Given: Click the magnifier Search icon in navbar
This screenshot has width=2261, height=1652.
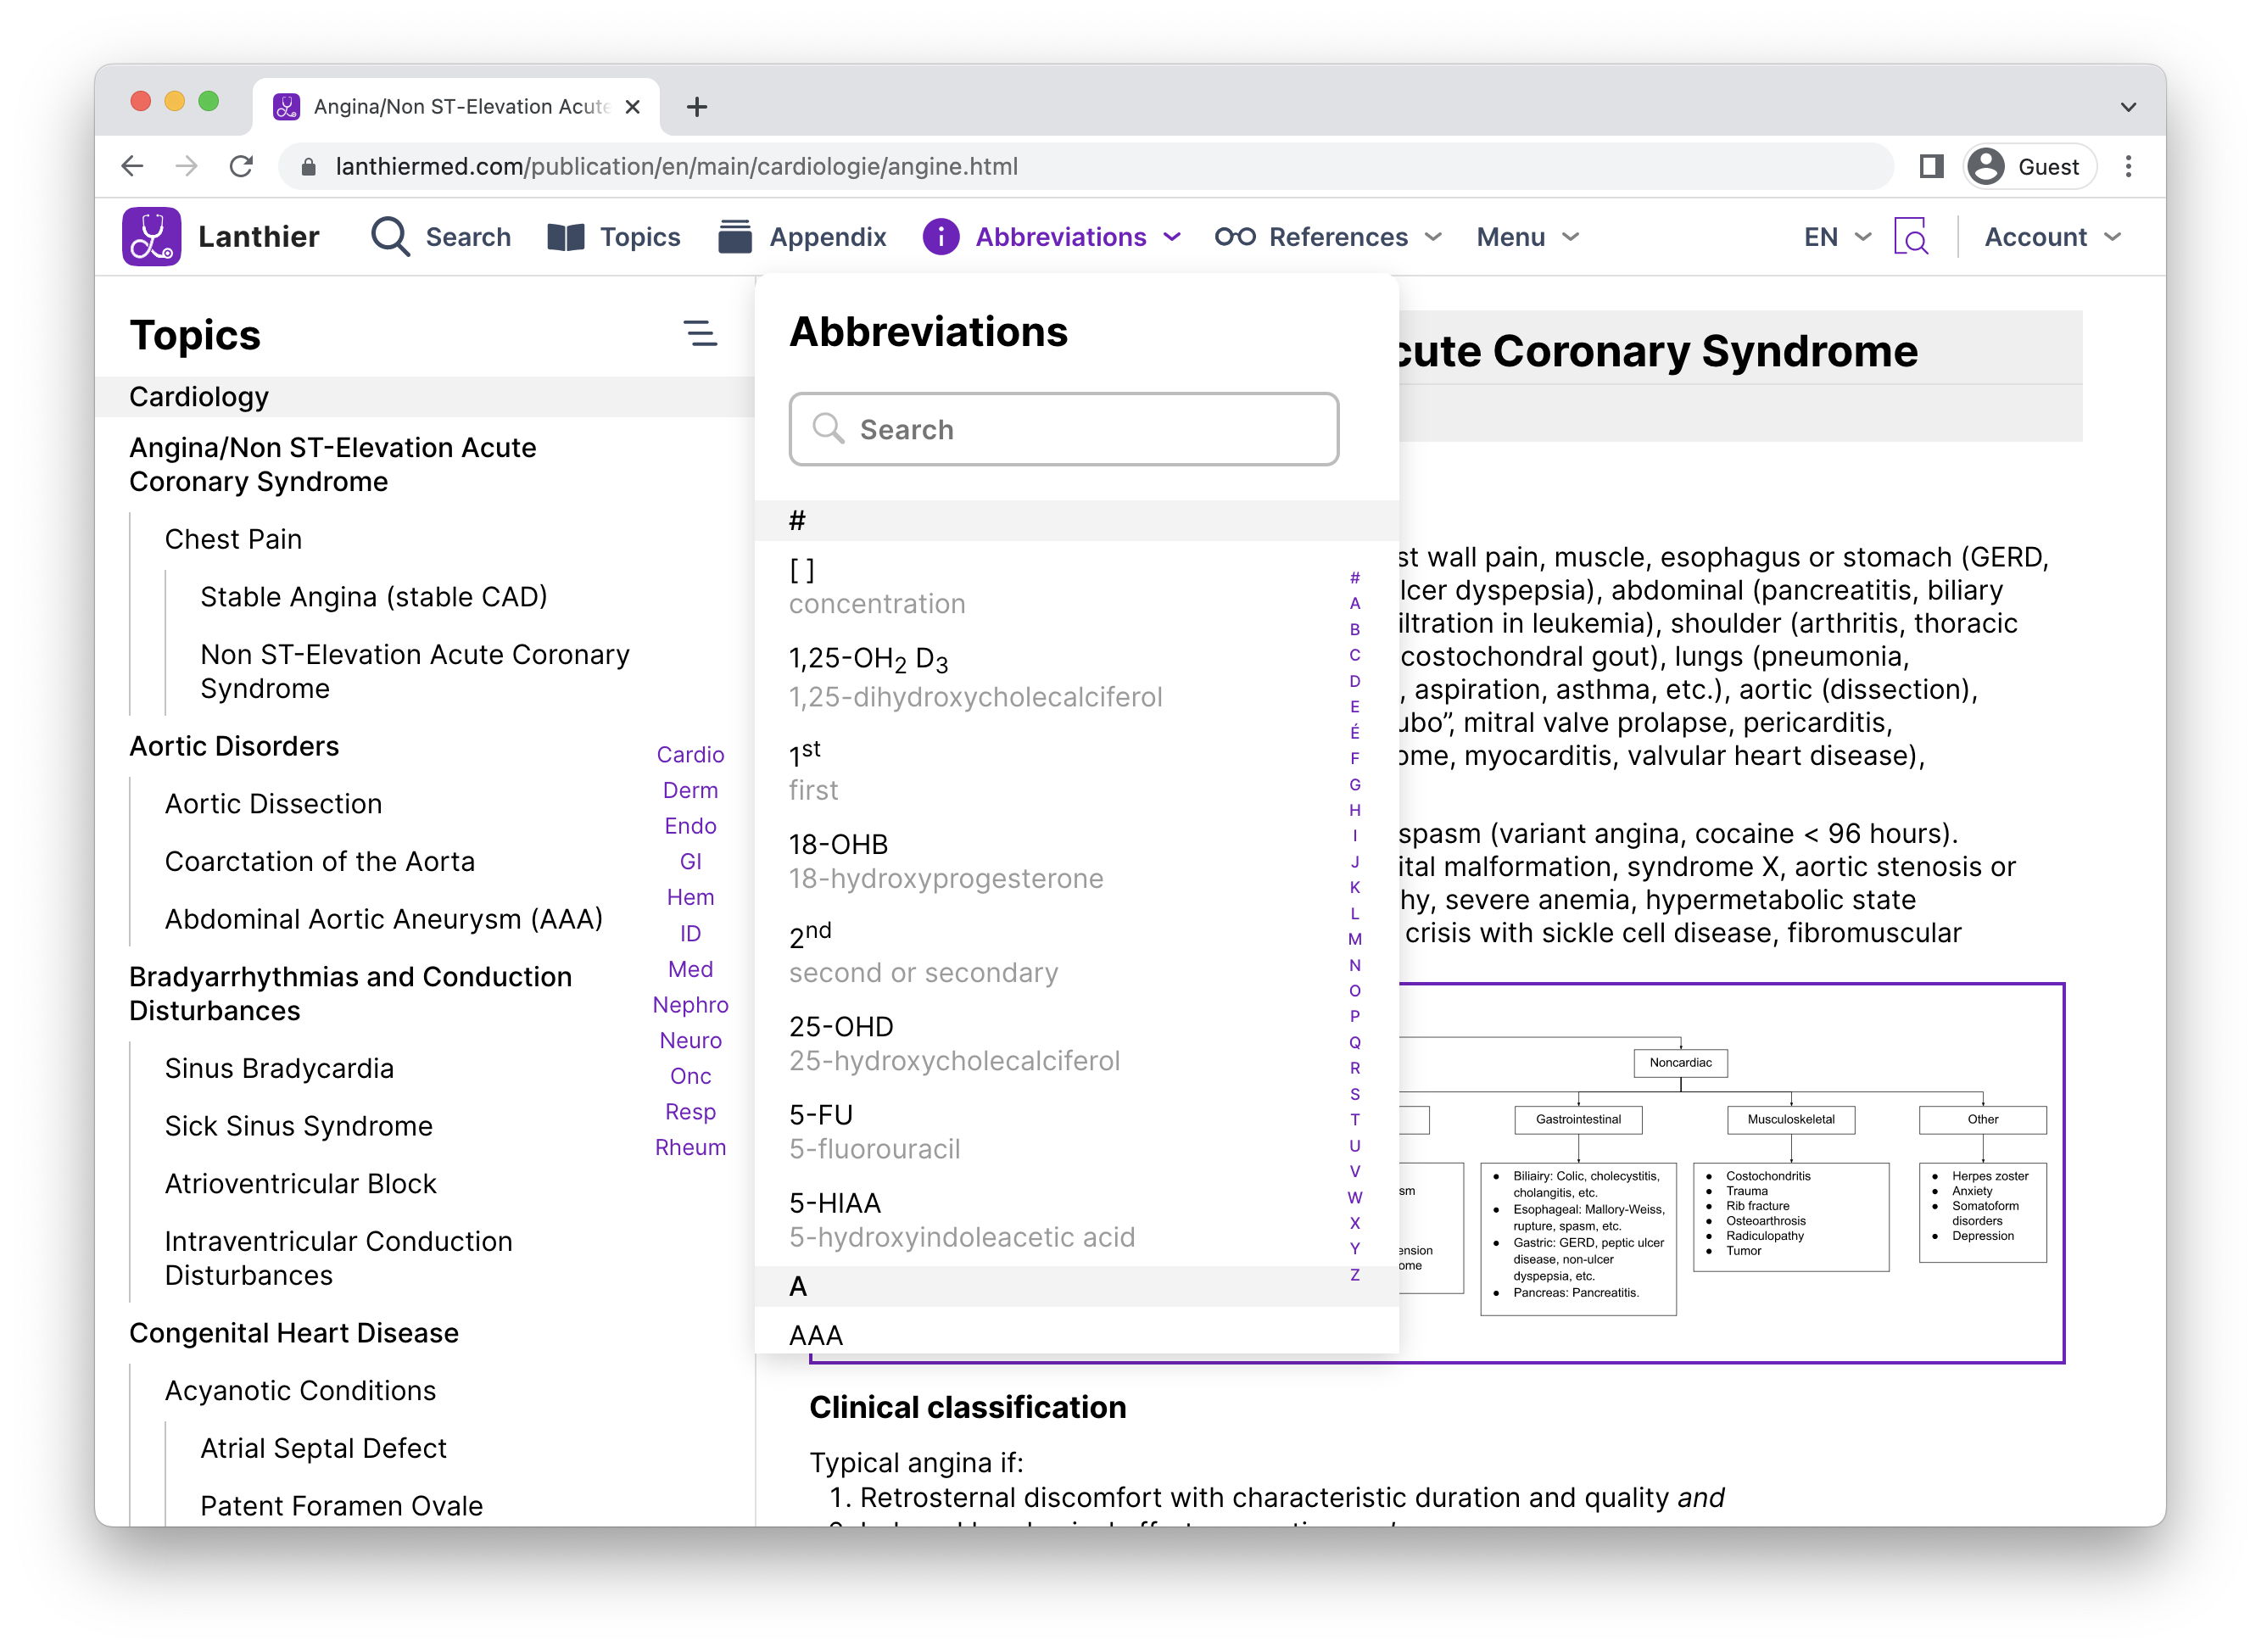Looking at the screenshot, I should pyautogui.click(x=389, y=237).
